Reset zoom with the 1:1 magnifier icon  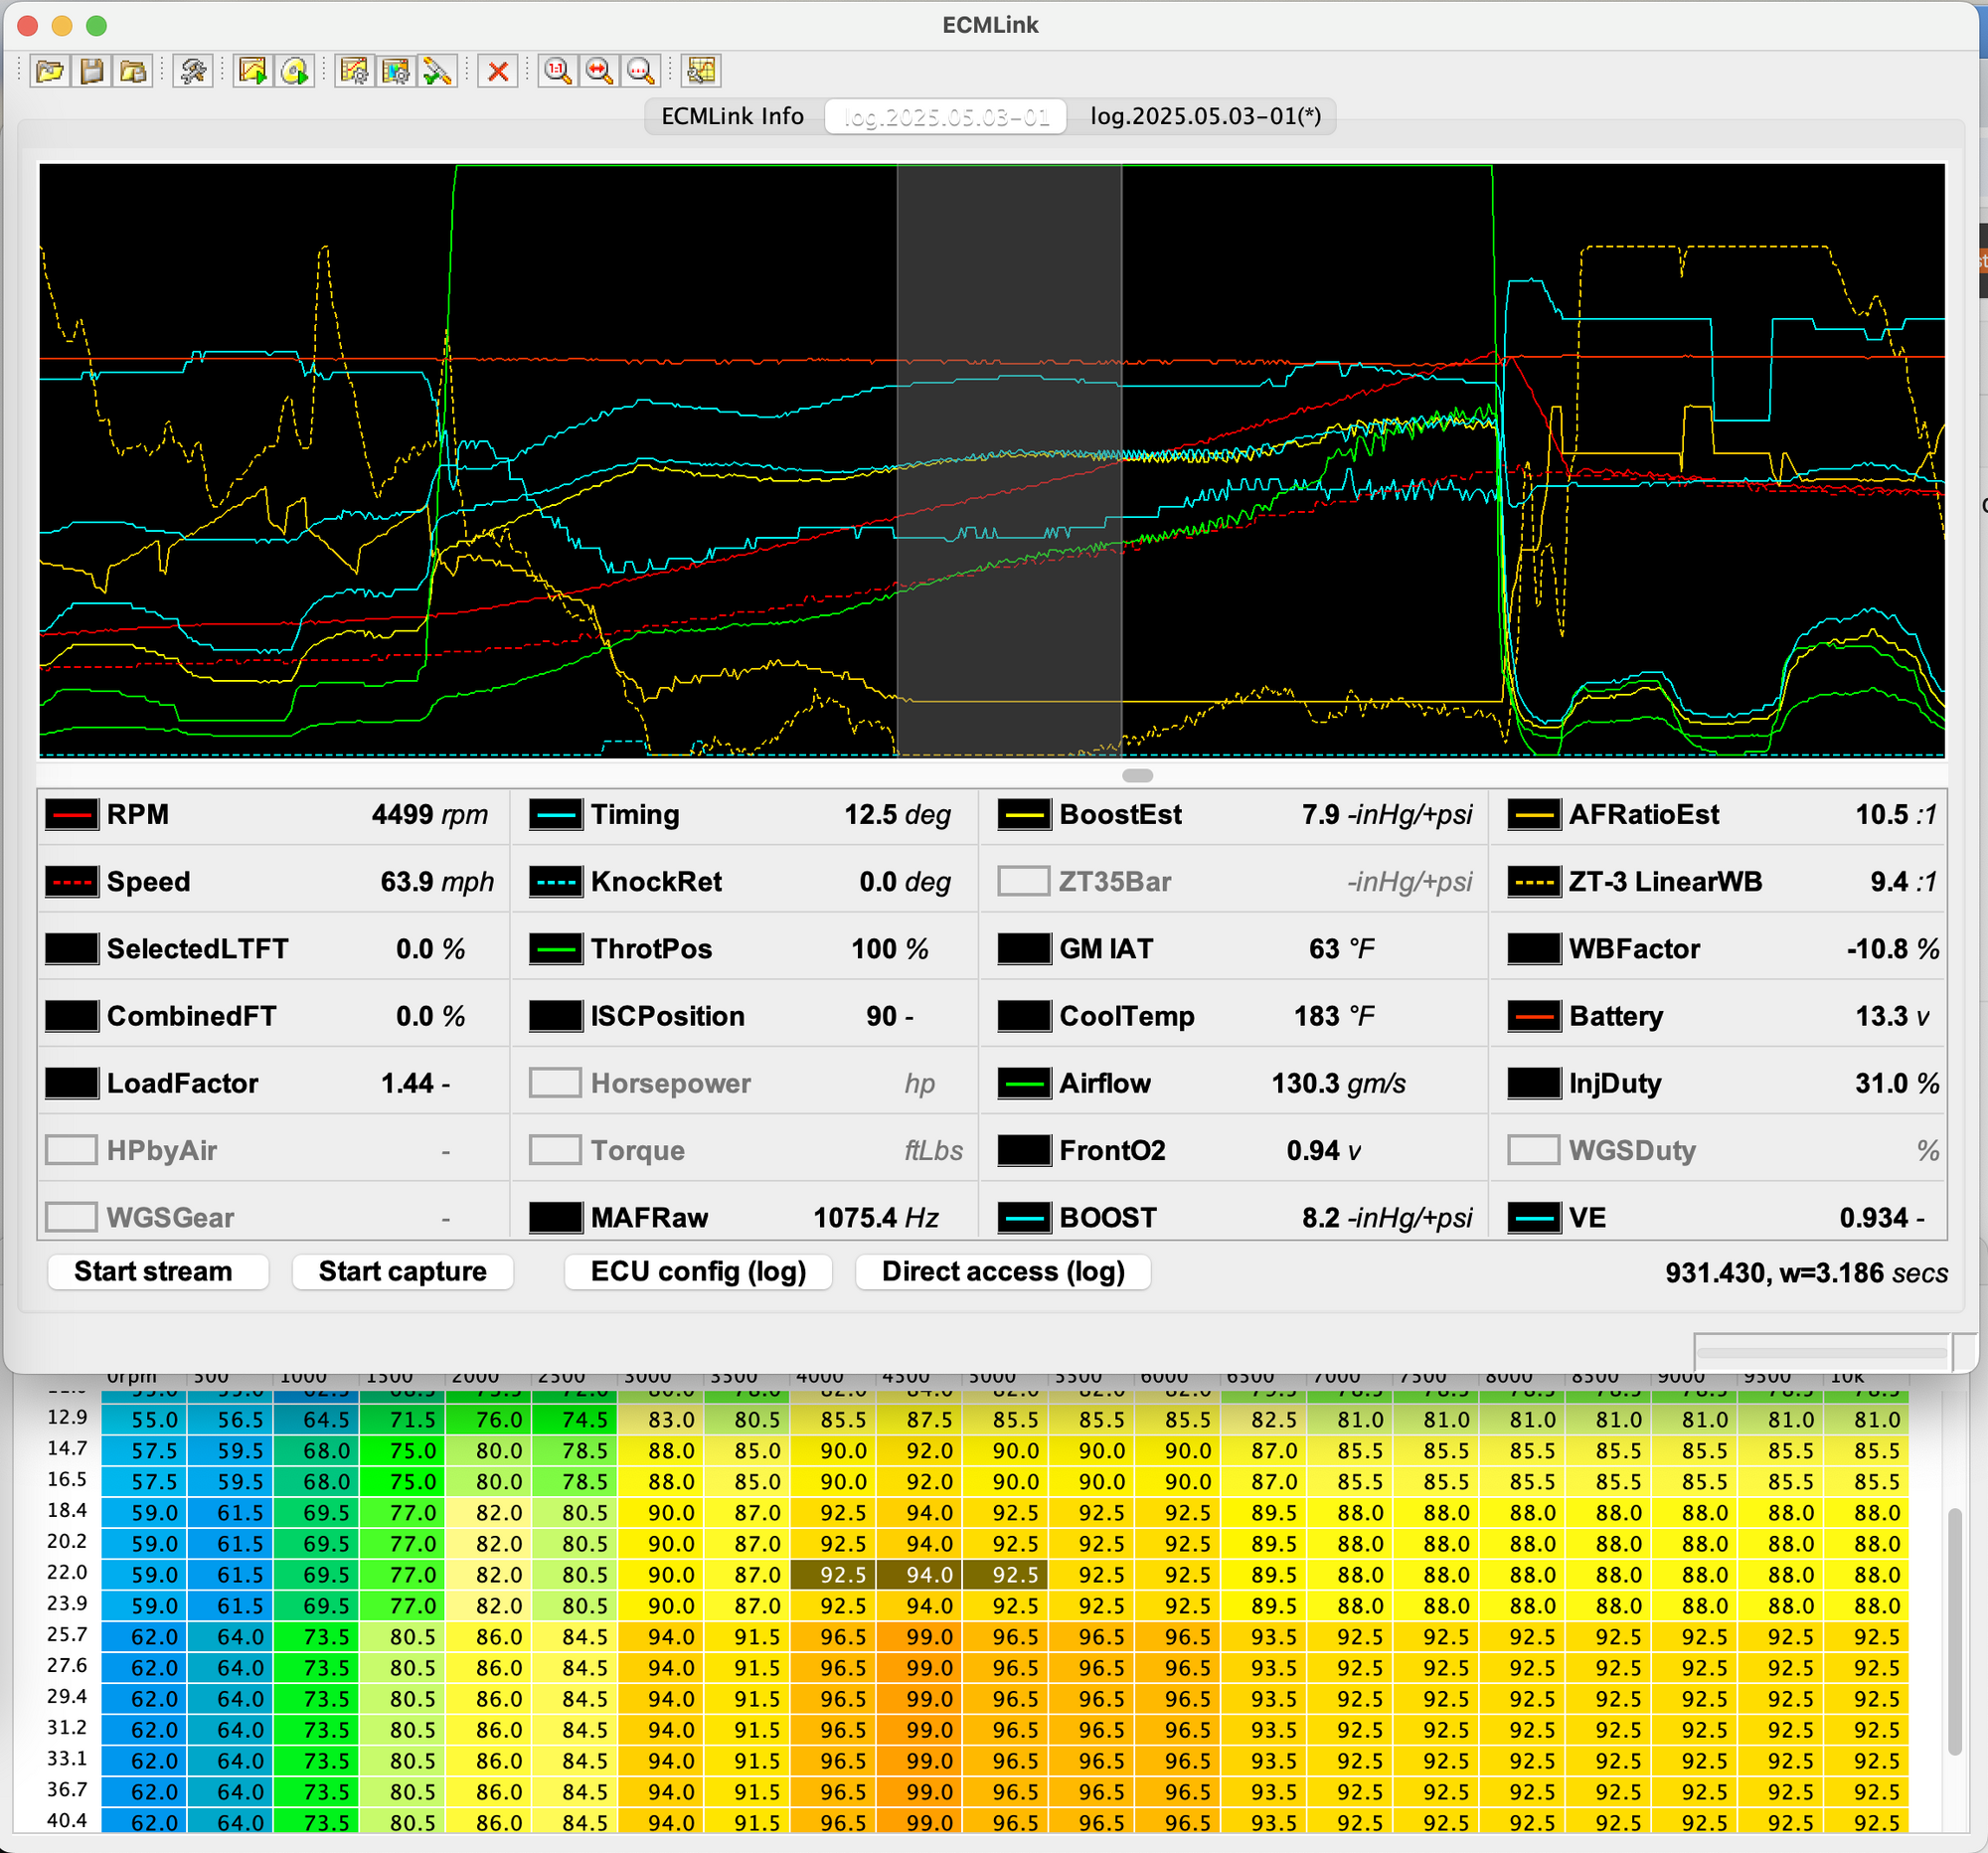pos(557,71)
